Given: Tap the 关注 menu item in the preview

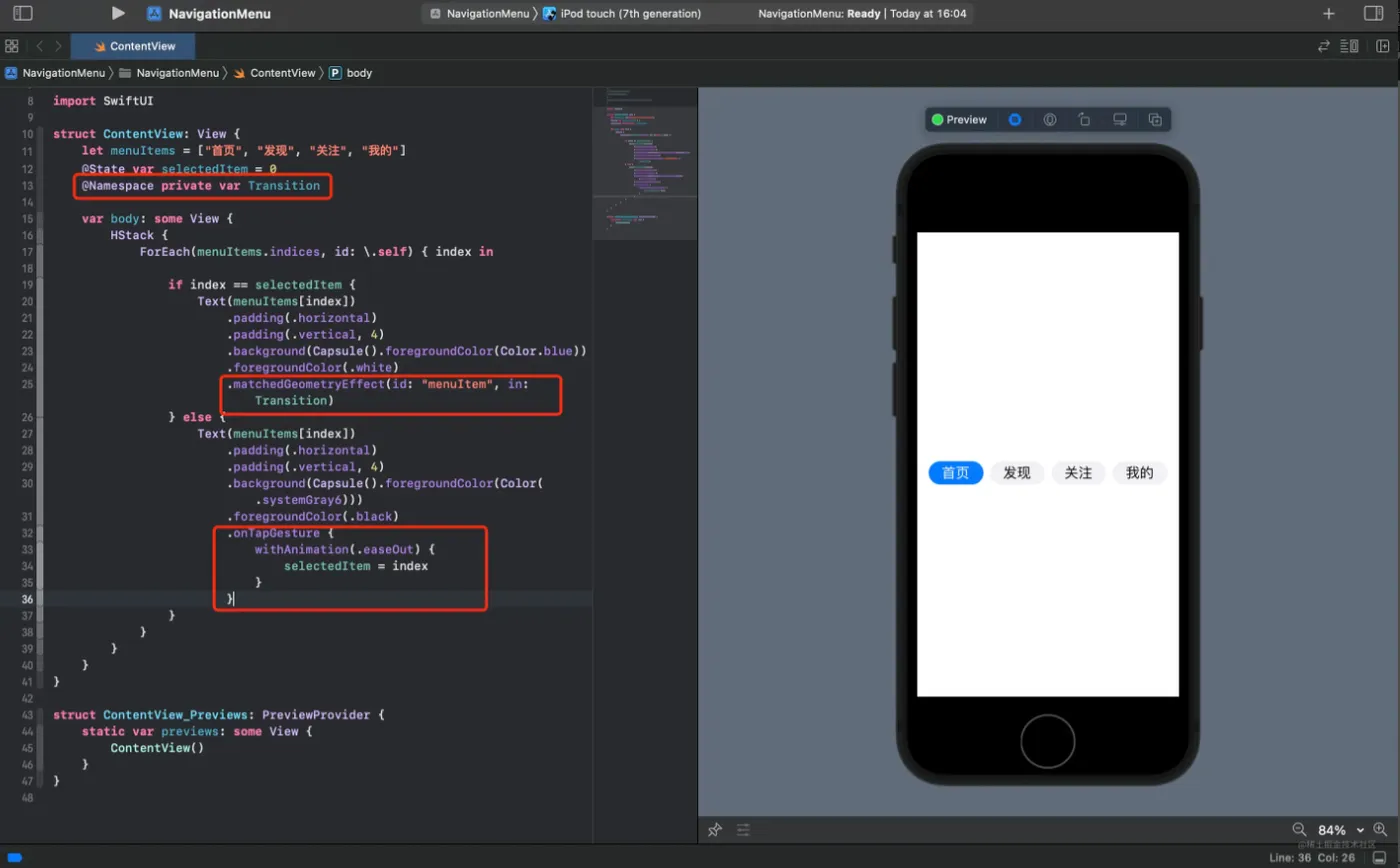Looking at the screenshot, I should point(1078,473).
